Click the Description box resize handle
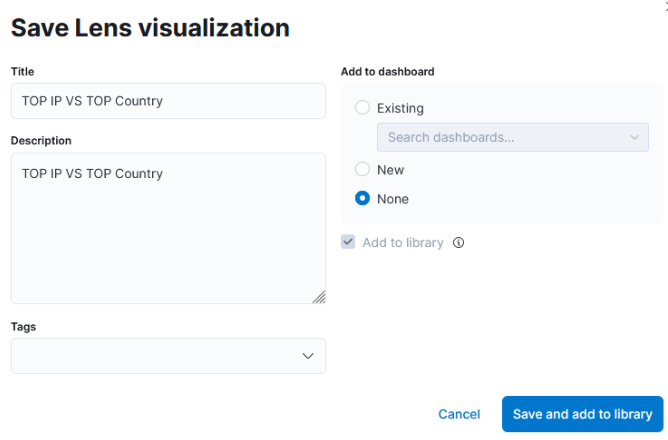The image size is (668, 440). tap(318, 296)
